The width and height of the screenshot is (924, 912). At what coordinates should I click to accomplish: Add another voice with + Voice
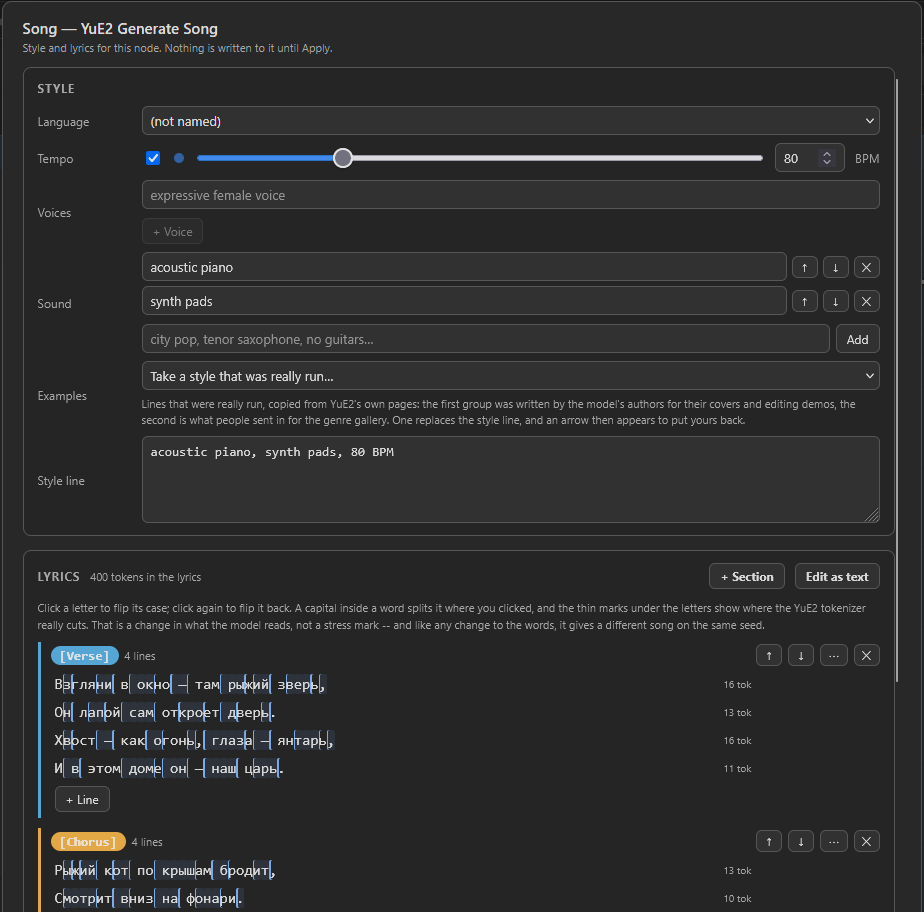click(173, 232)
